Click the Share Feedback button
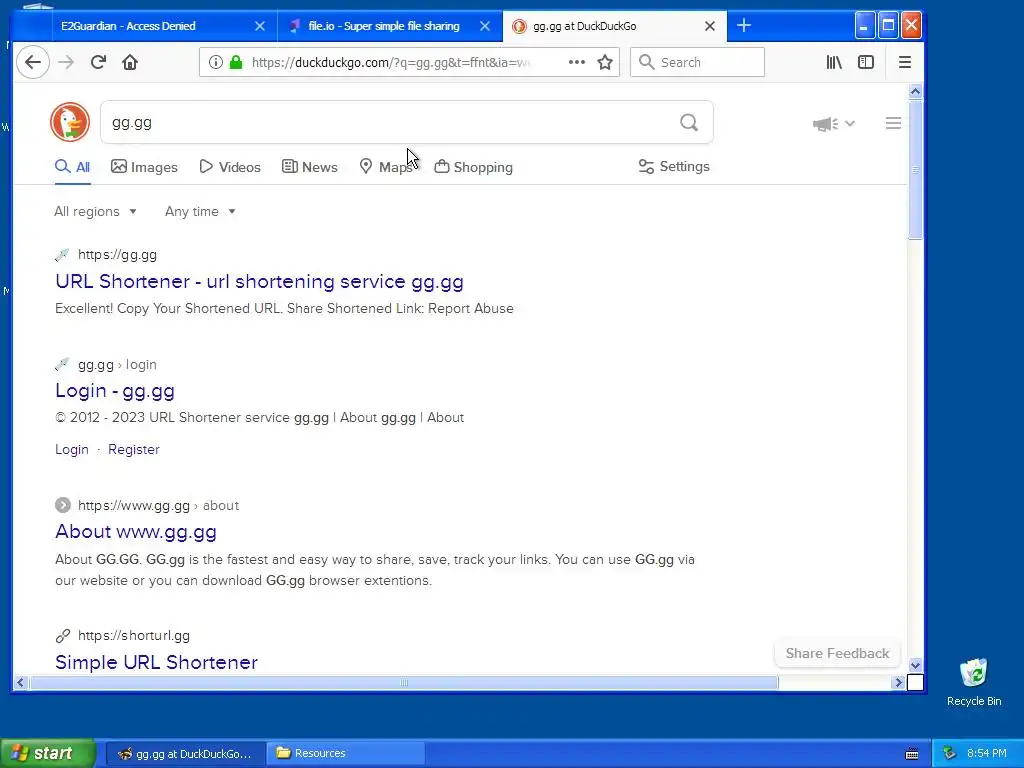This screenshot has width=1024, height=768. pos(837,653)
